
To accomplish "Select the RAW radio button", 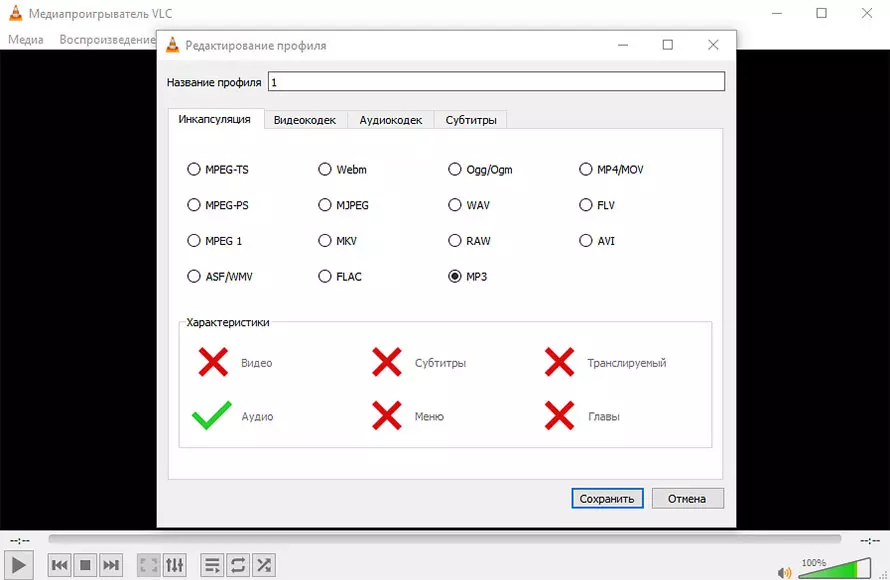I will pyautogui.click(x=455, y=241).
